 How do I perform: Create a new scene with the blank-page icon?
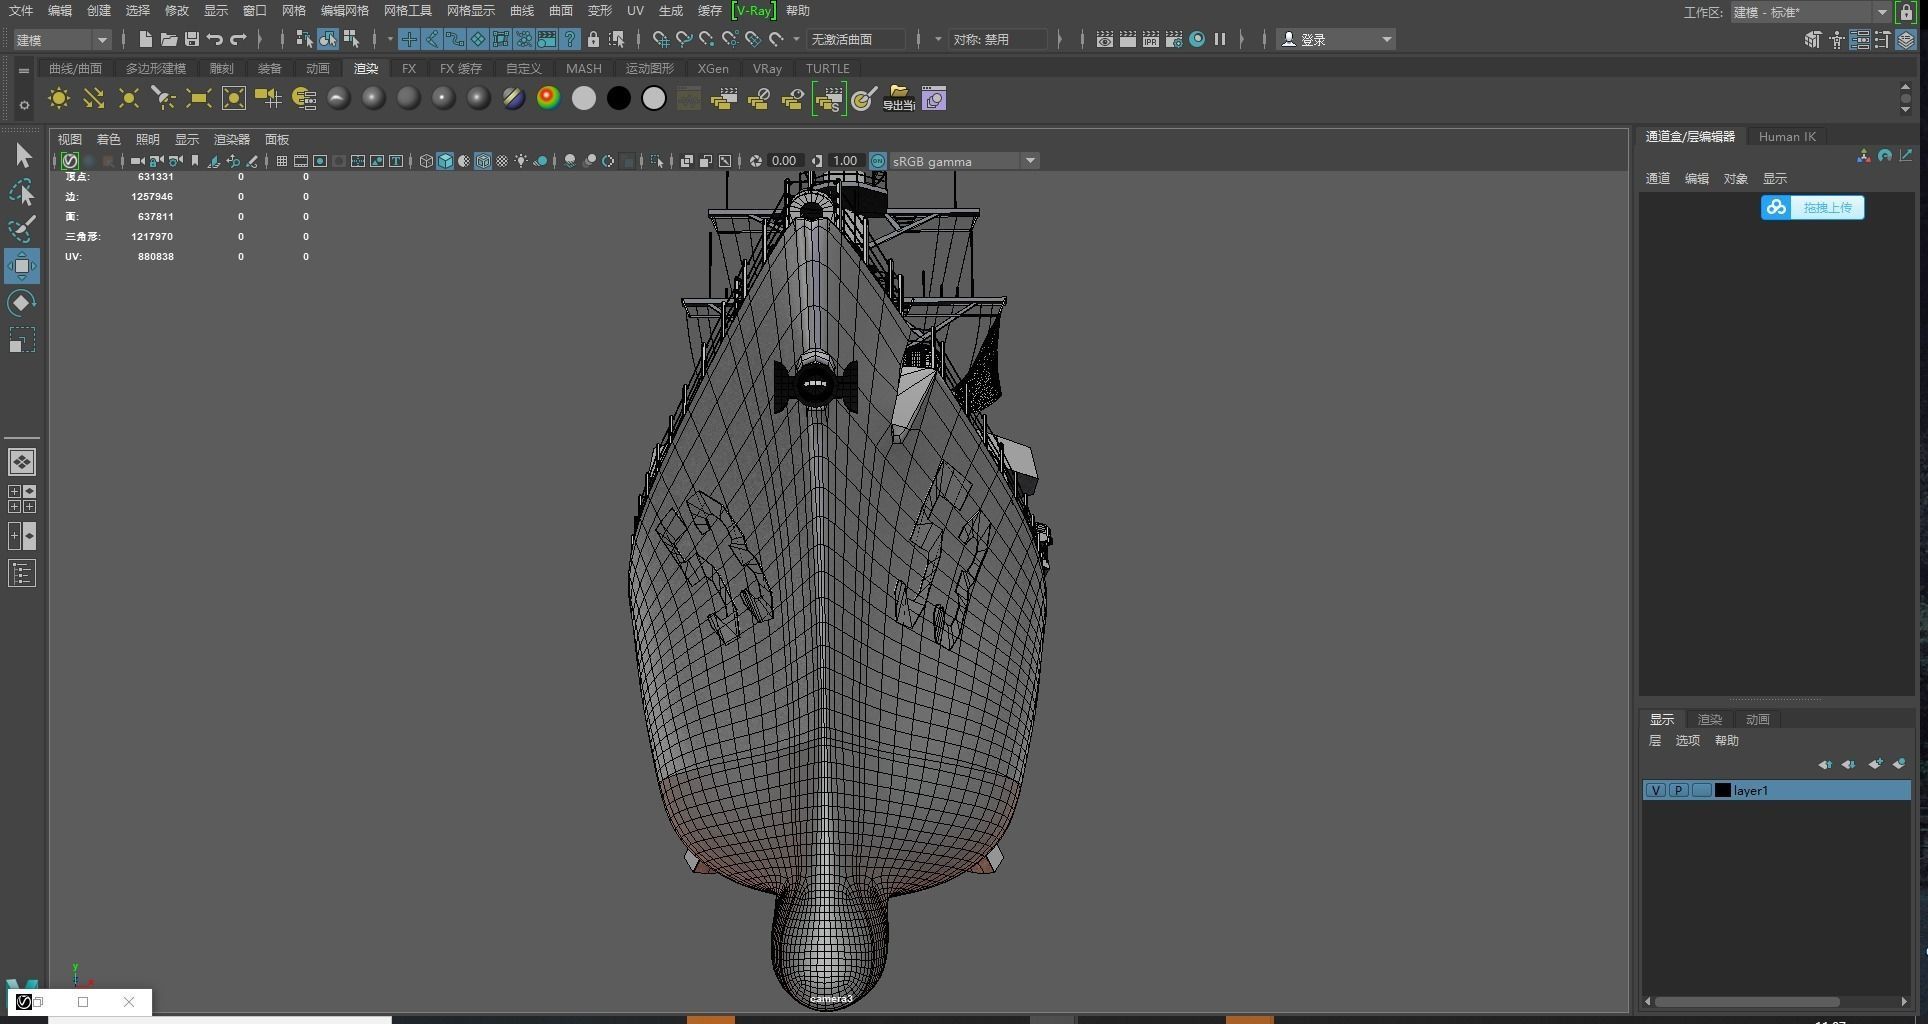coord(145,39)
